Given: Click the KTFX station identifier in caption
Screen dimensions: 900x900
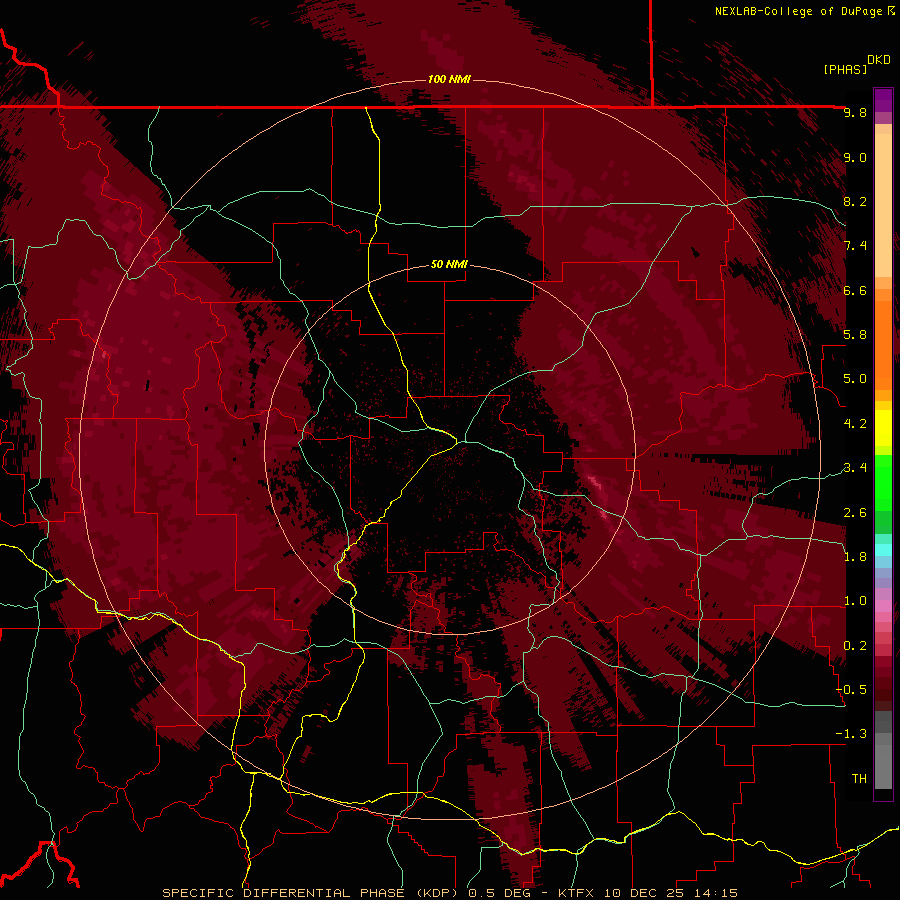Looking at the screenshot, I should [x=574, y=893].
